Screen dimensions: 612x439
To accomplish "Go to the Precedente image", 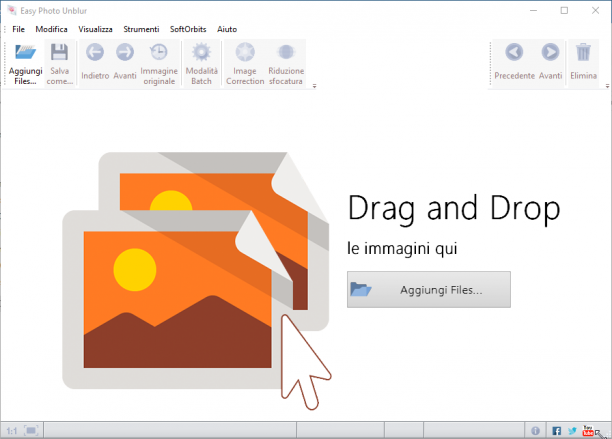I will (514, 52).
